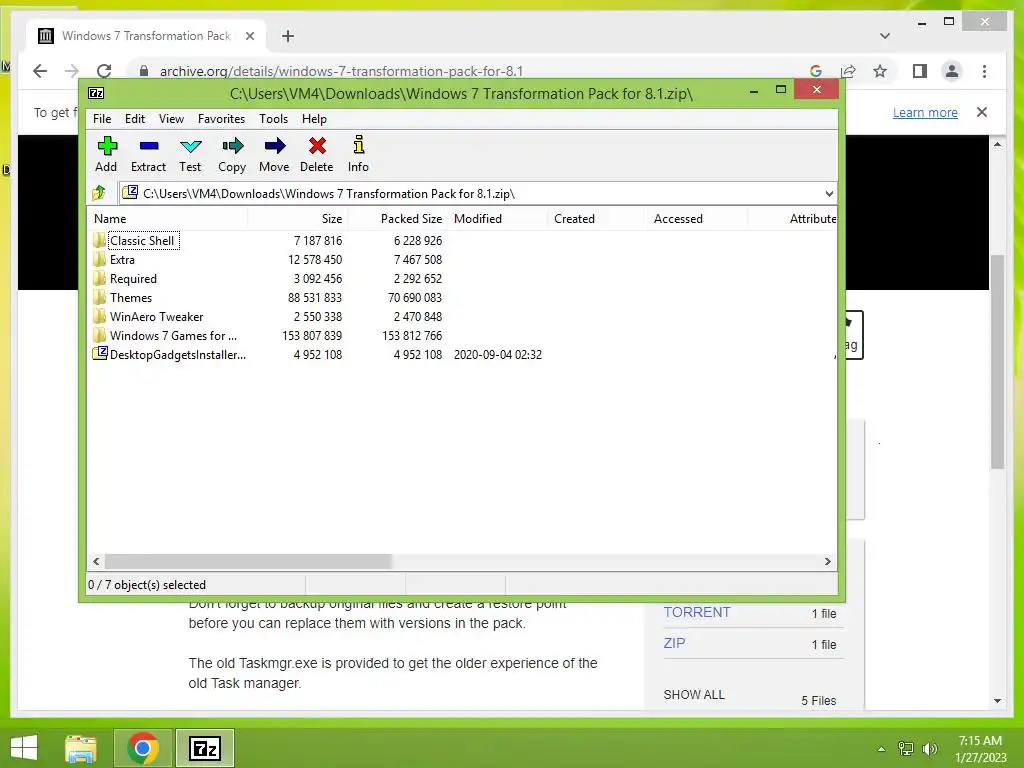The height and width of the screenshot is (768, 1024).
Task: Select the Themes folder icon
Action: pyautogui.click(x=99, y=297)
